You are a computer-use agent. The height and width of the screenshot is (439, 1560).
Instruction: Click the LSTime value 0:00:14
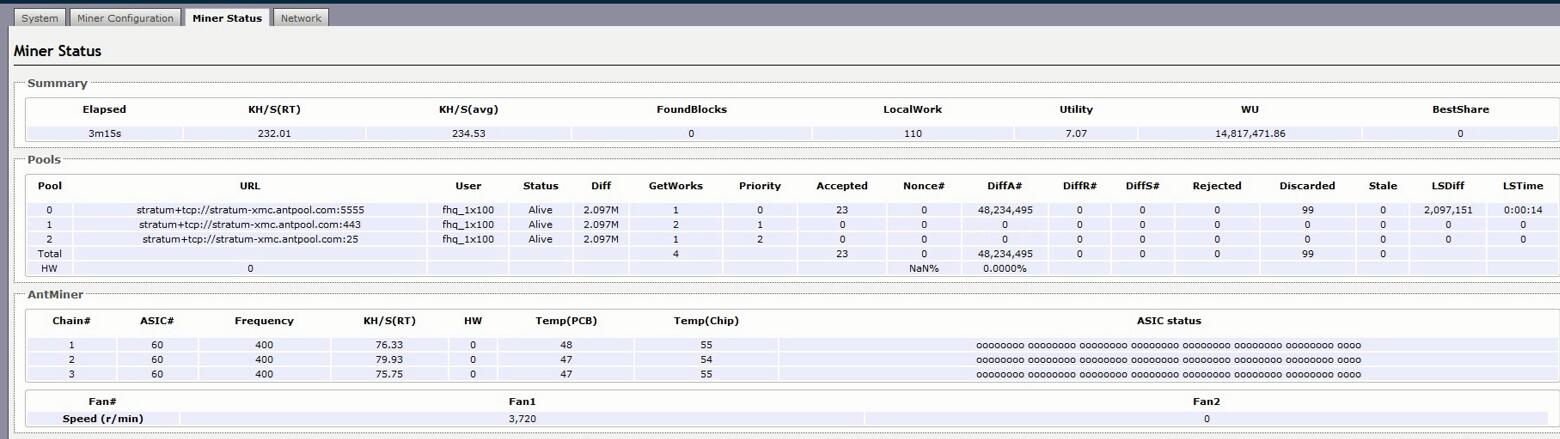pyautogui.click(x=1522, y=210)
